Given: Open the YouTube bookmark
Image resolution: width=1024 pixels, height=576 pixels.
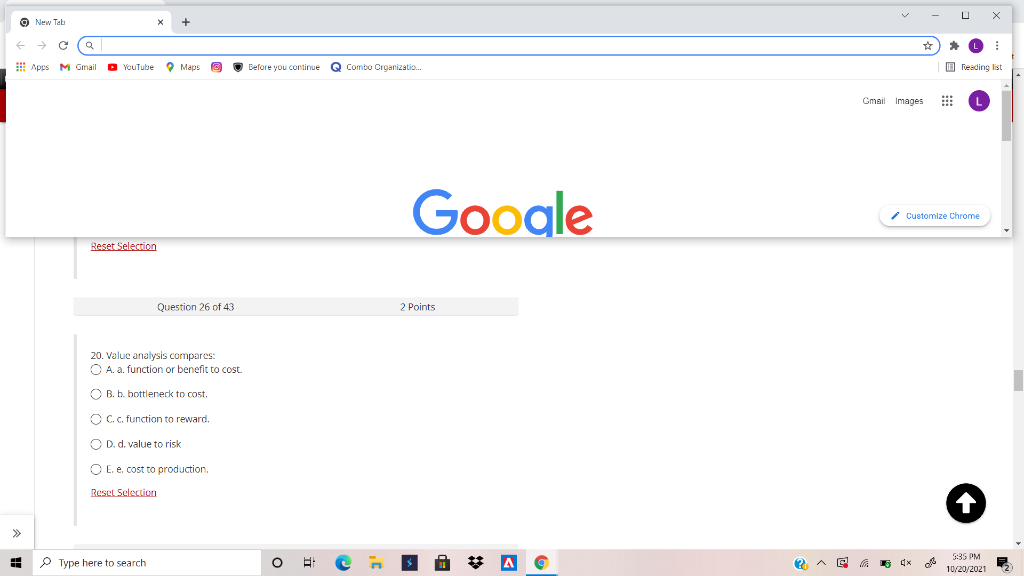Looking at the screenshot, I should tap(130, 67).
